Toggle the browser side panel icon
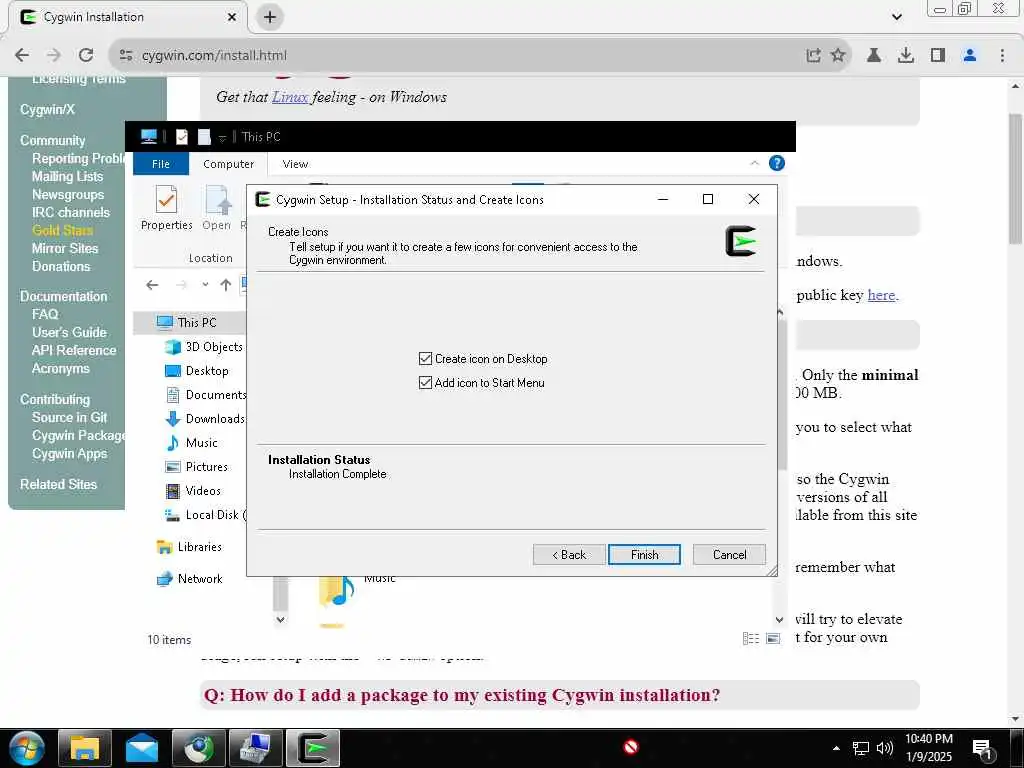This screenshot has height=768, width=1024. click(x=938, y=55)
